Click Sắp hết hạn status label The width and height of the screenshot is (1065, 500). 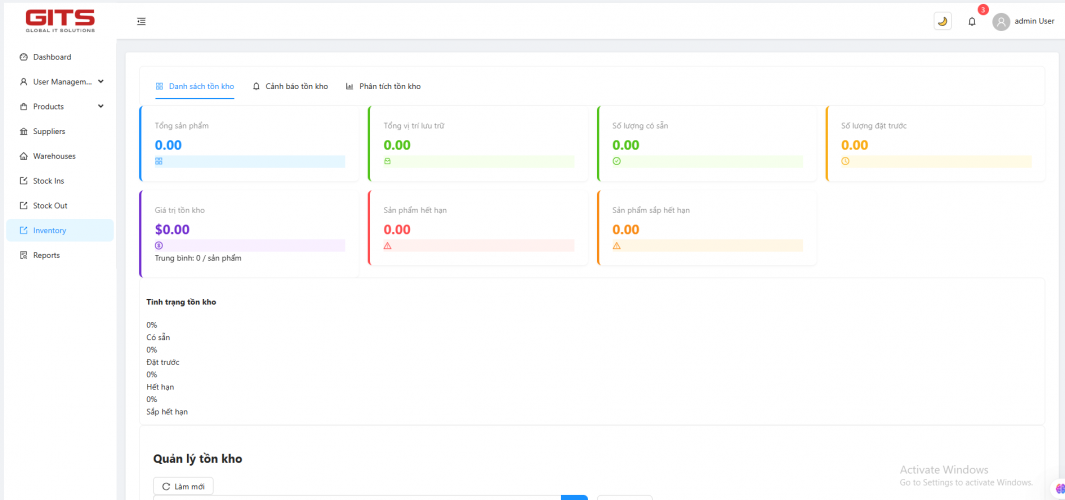click(167, 412)
